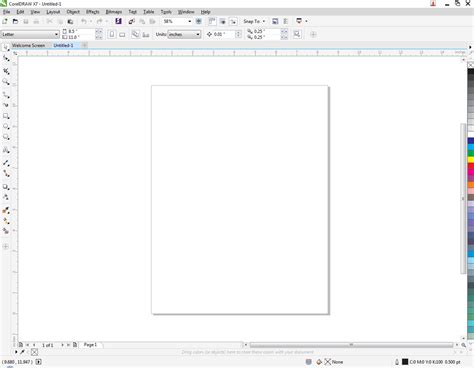The height and width of the screenshot is (368, 474).
Task: Click the property bar quick customize plus
Action: tap(313, 34)
